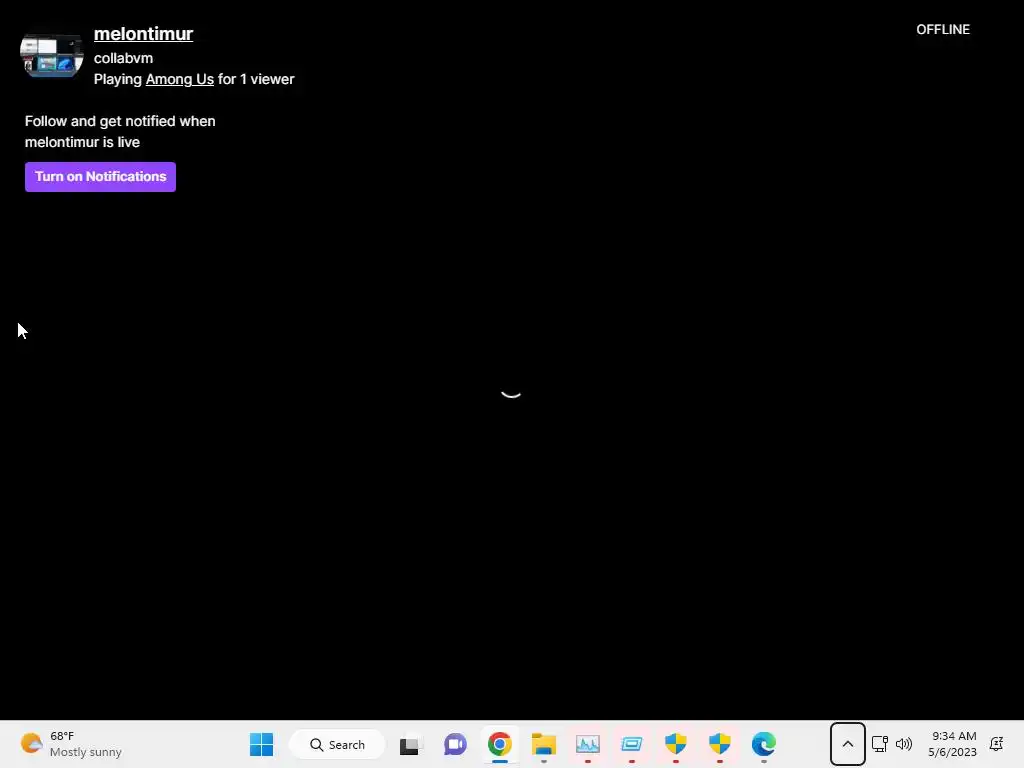1024x768 pixels.
Task: Open the melontimur channel link
Action: (x=143, y=33)
